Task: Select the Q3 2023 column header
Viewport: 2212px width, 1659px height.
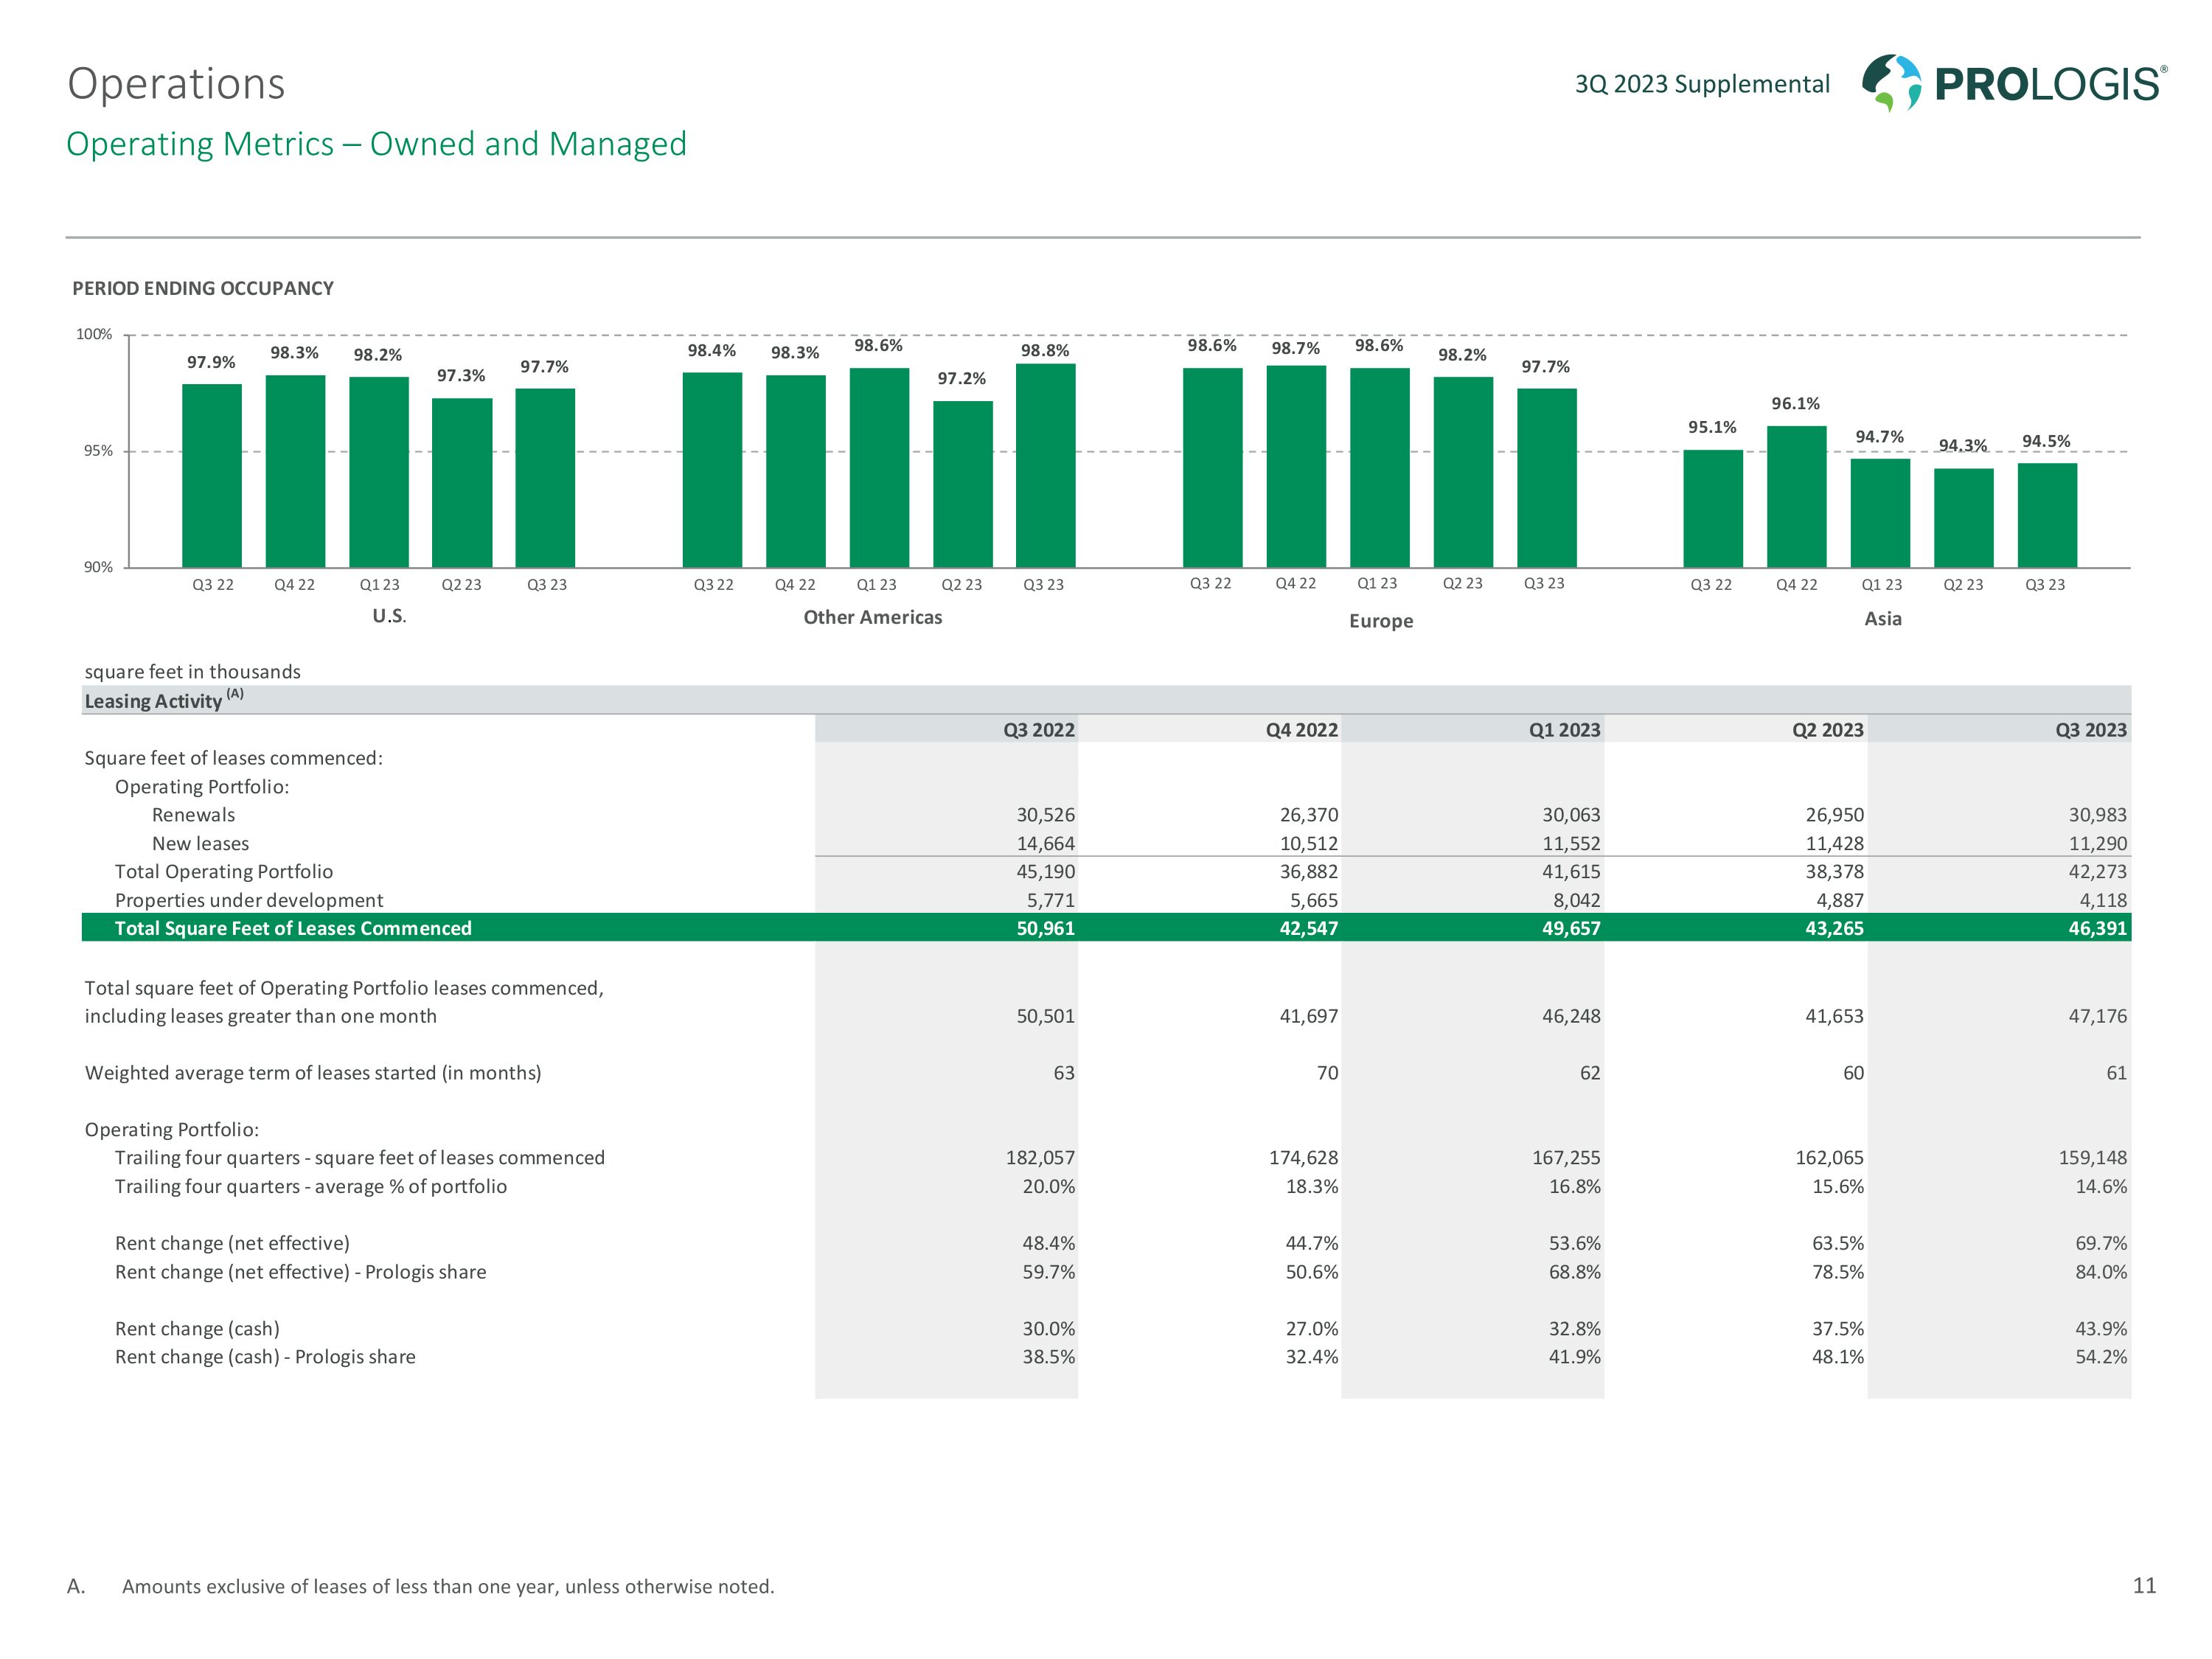Action: (x=2090, y=730)
